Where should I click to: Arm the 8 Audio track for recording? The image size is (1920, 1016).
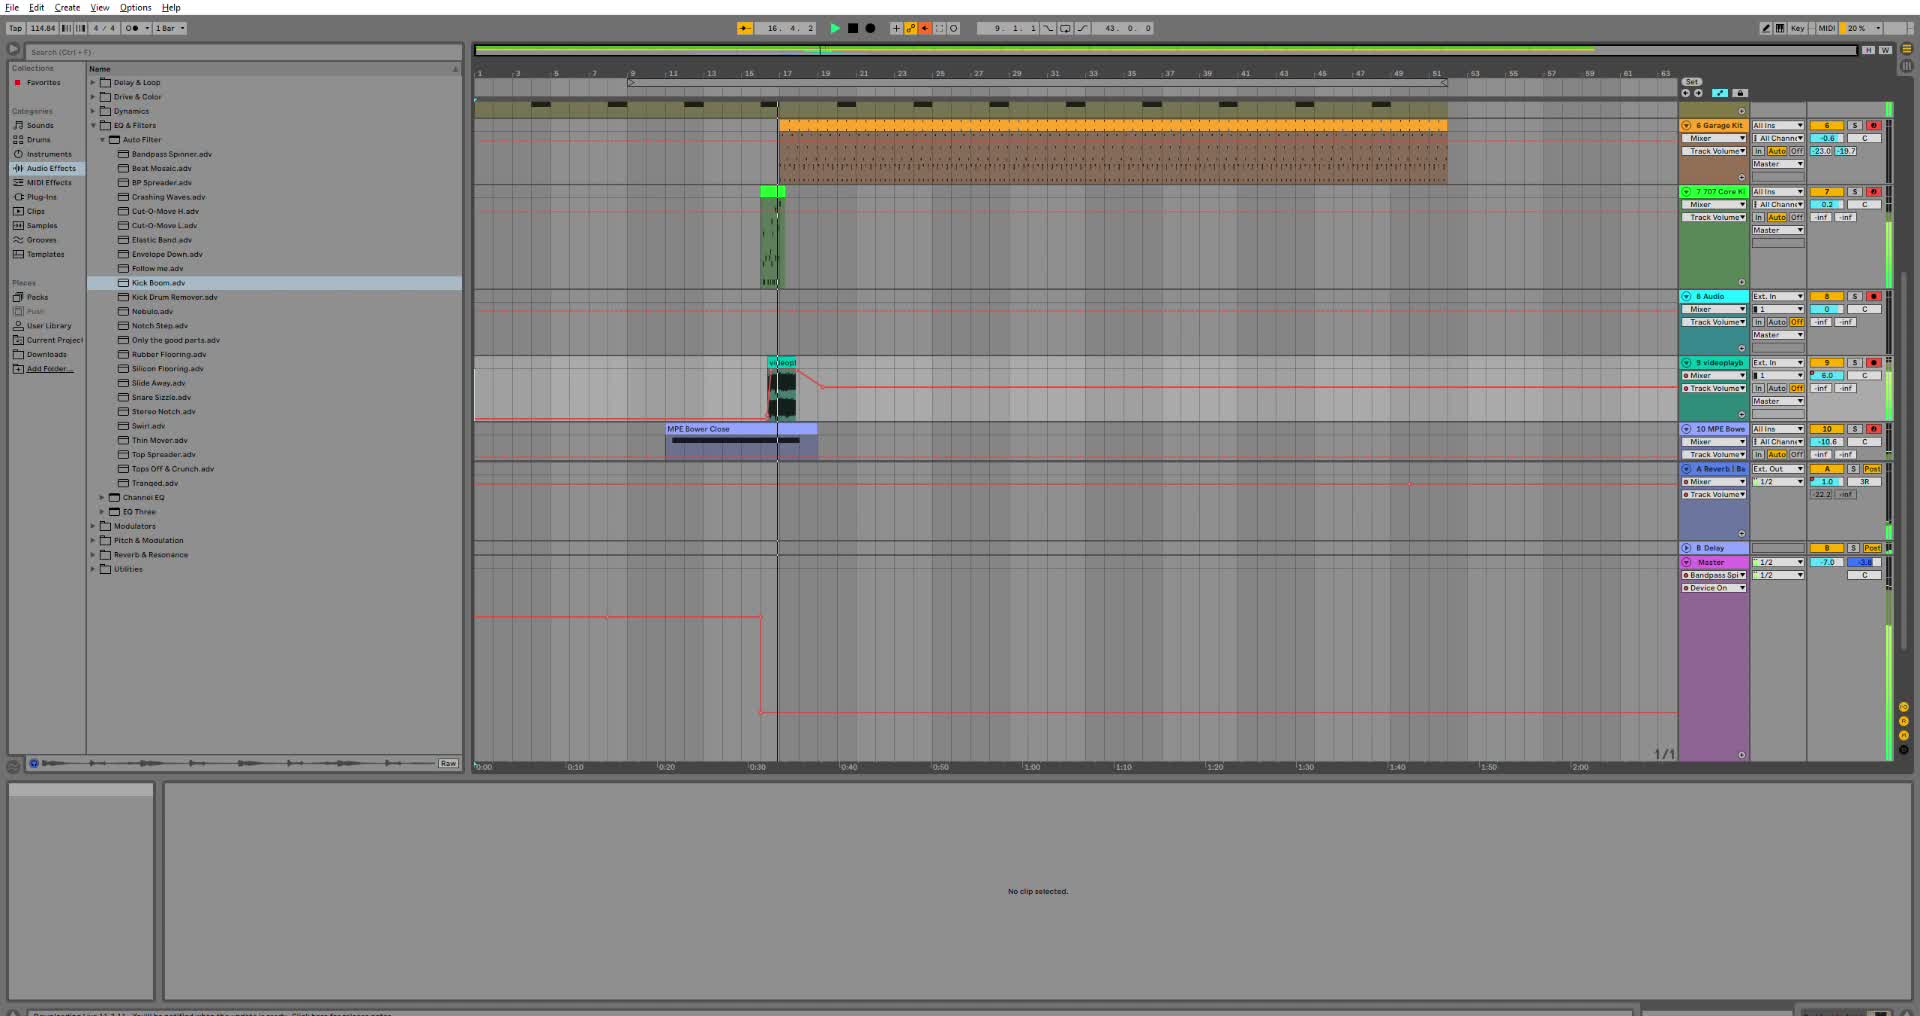click(1874, 296)
